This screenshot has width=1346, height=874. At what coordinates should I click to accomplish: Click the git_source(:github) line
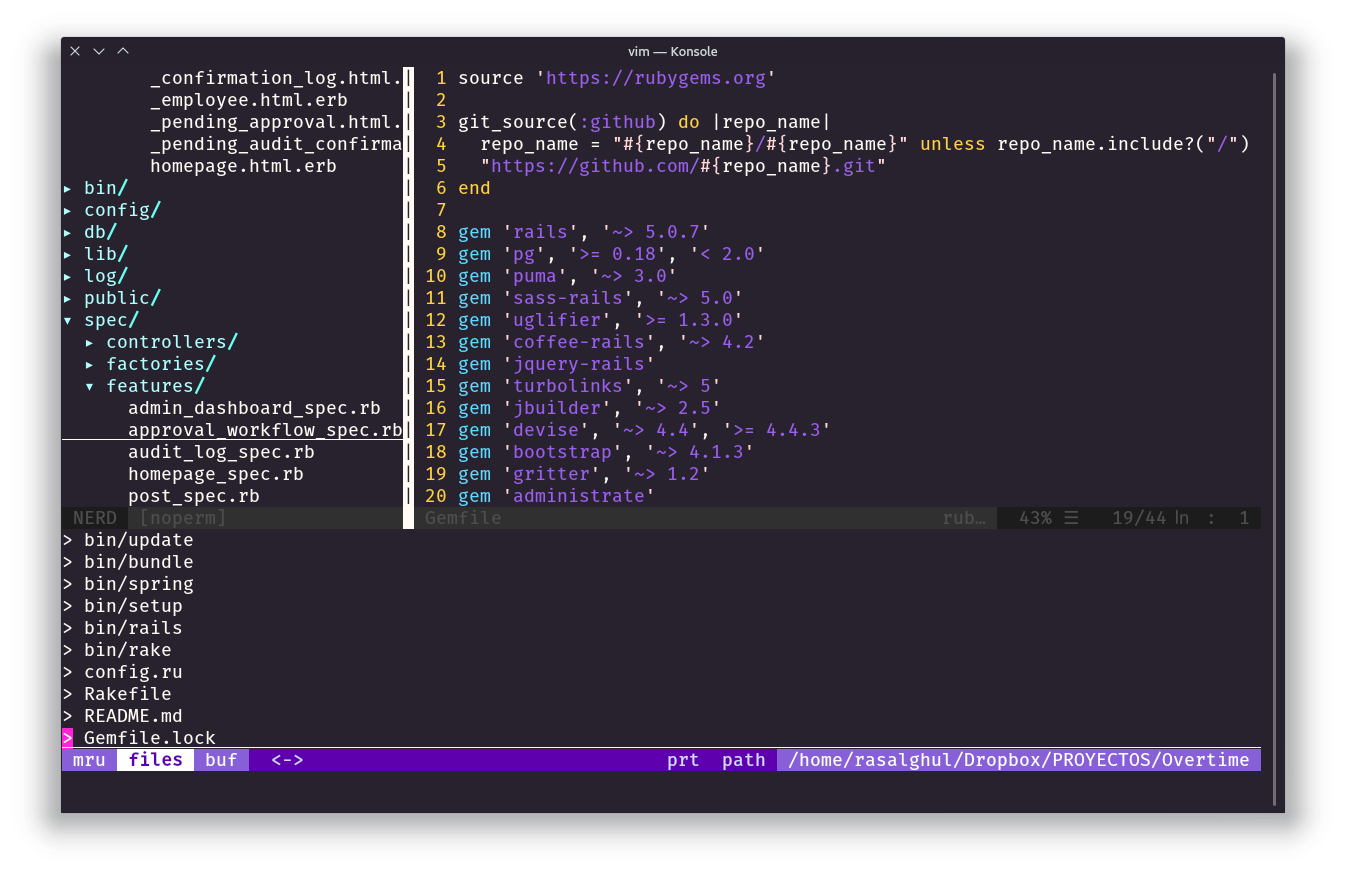[x=644, y=122]
